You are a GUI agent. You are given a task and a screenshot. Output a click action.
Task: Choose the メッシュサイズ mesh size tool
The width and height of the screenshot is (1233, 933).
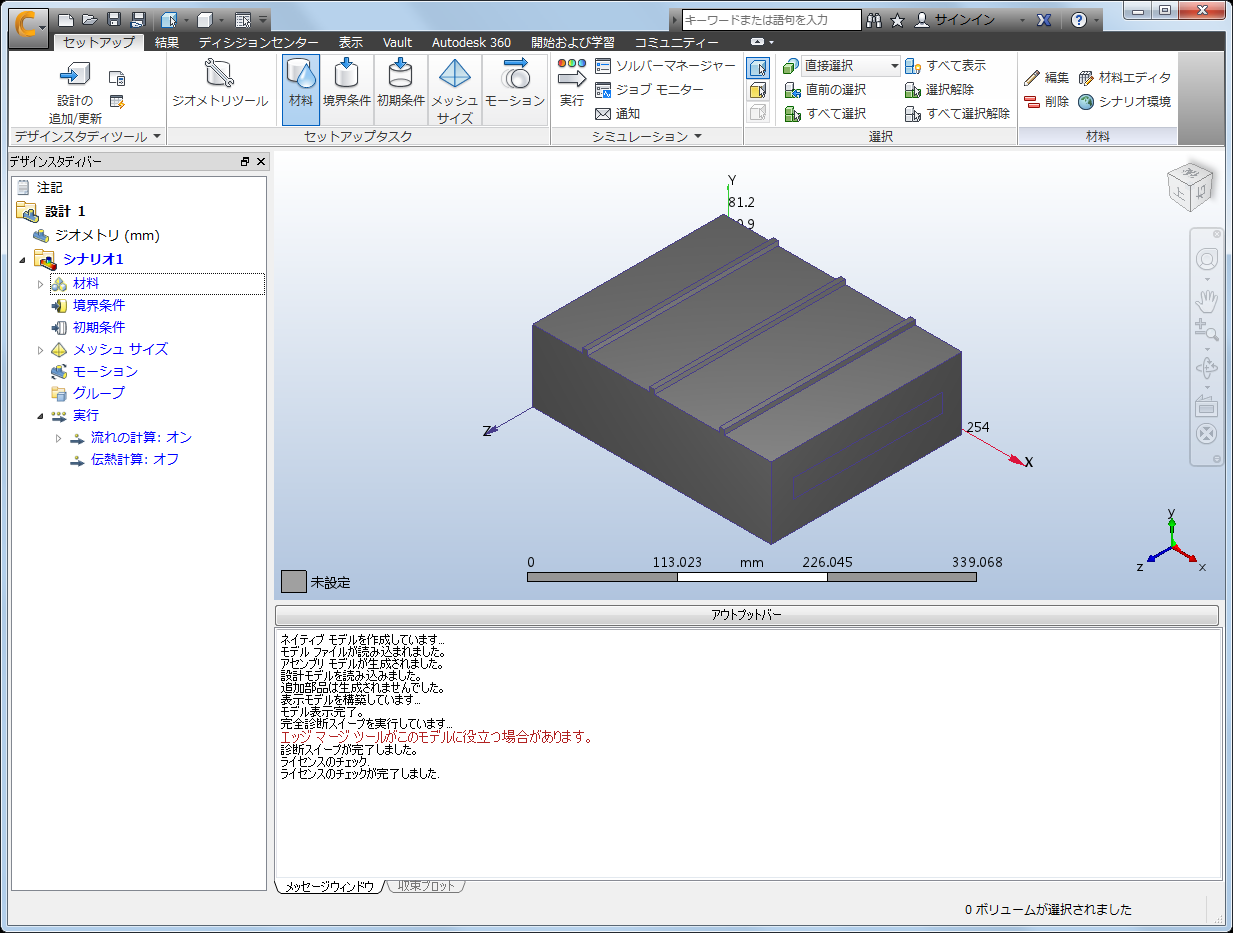pyautogui.click(x=455, y=89)
